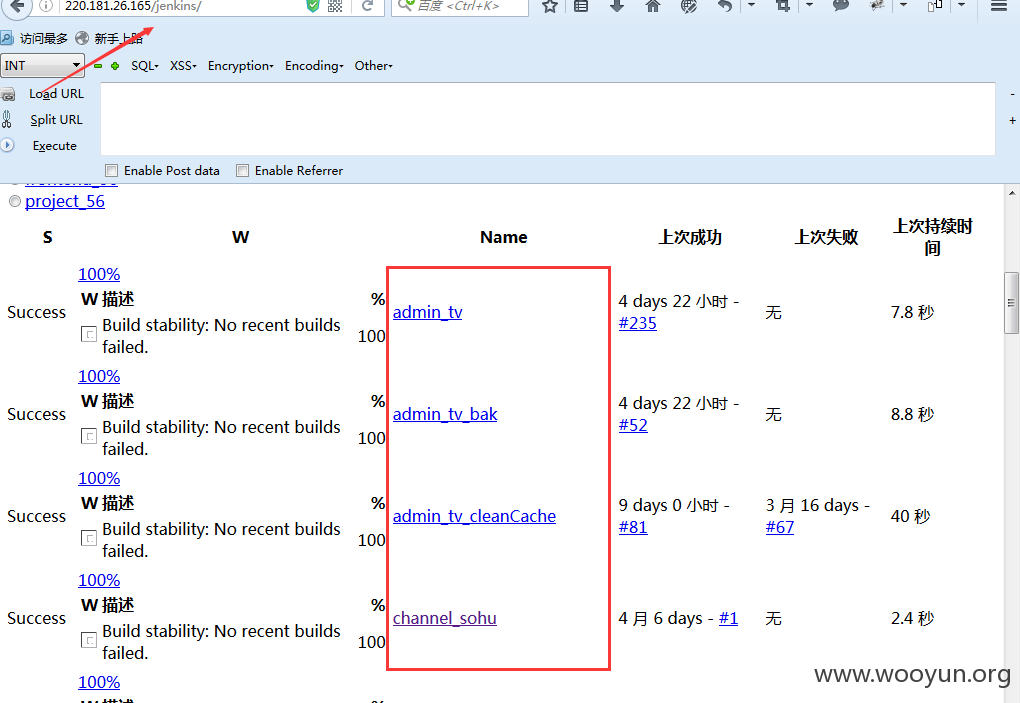Expand the Encryption dropdown menu

click(x=241, y=66)
